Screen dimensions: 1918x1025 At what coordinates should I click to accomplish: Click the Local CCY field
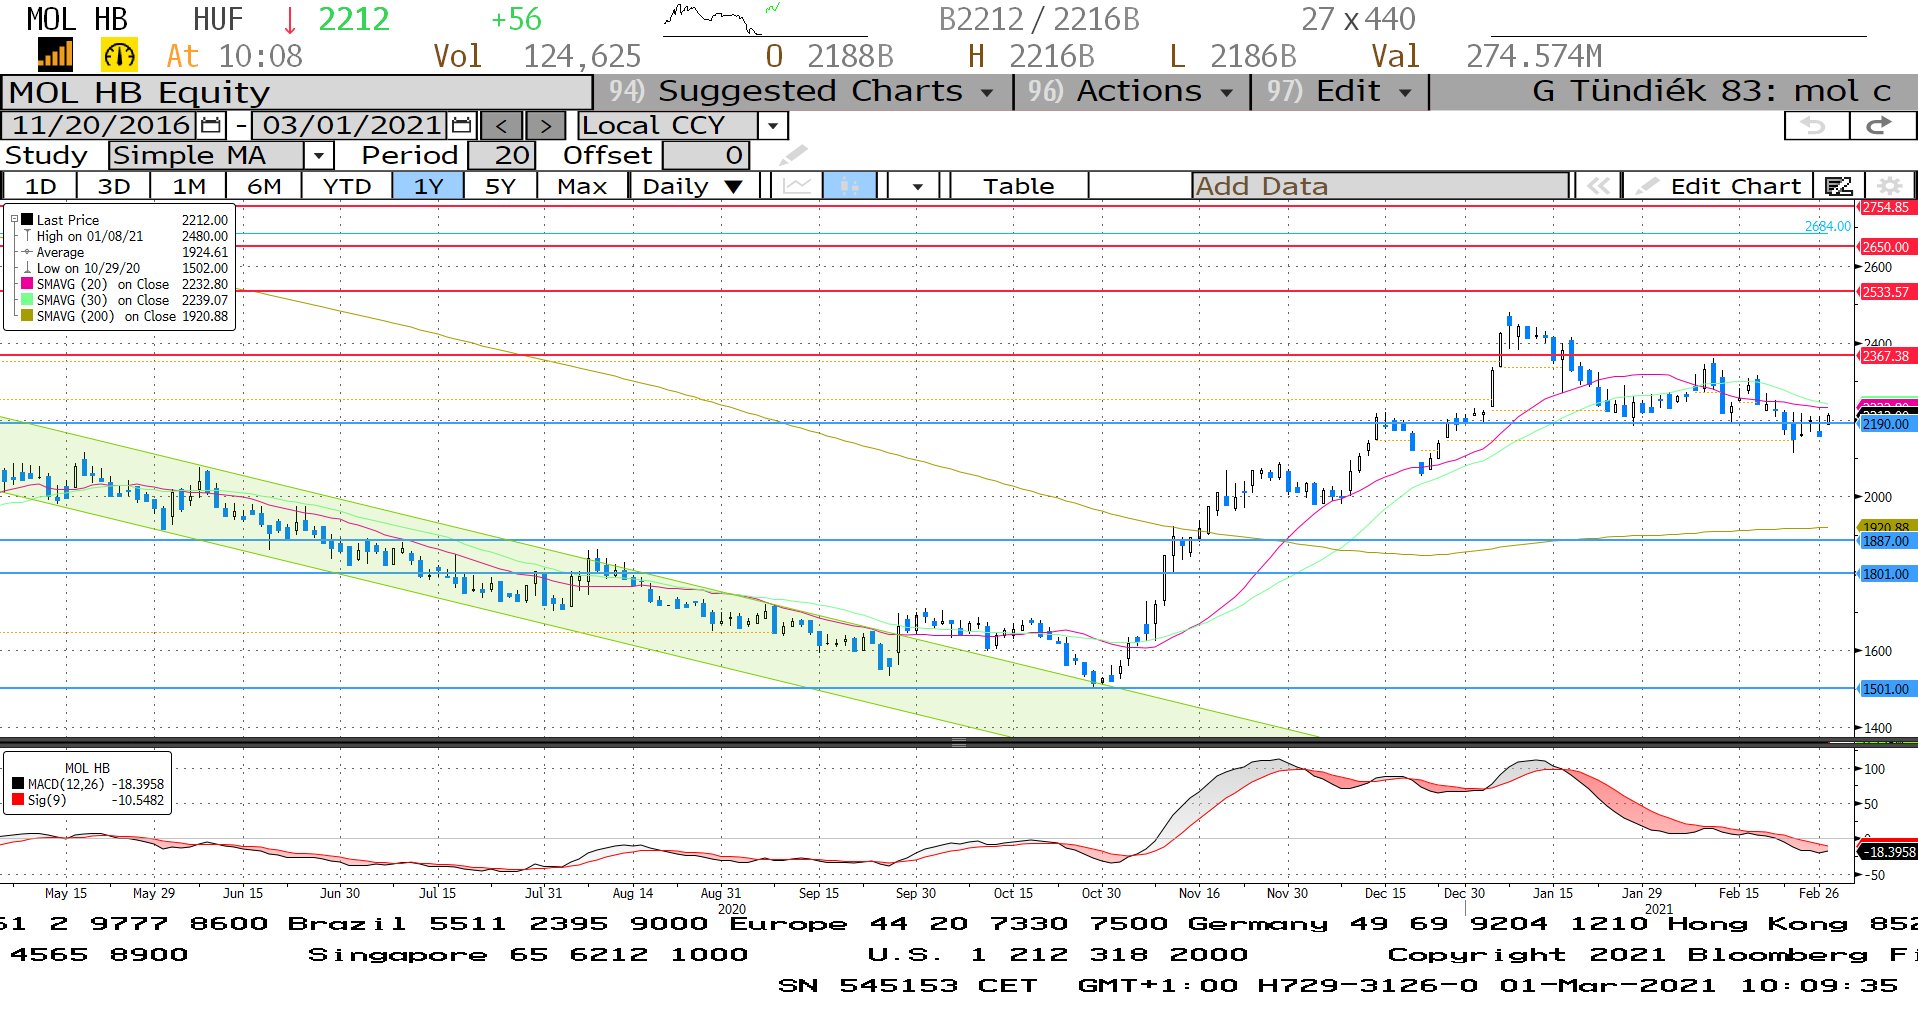coord(667,126)
